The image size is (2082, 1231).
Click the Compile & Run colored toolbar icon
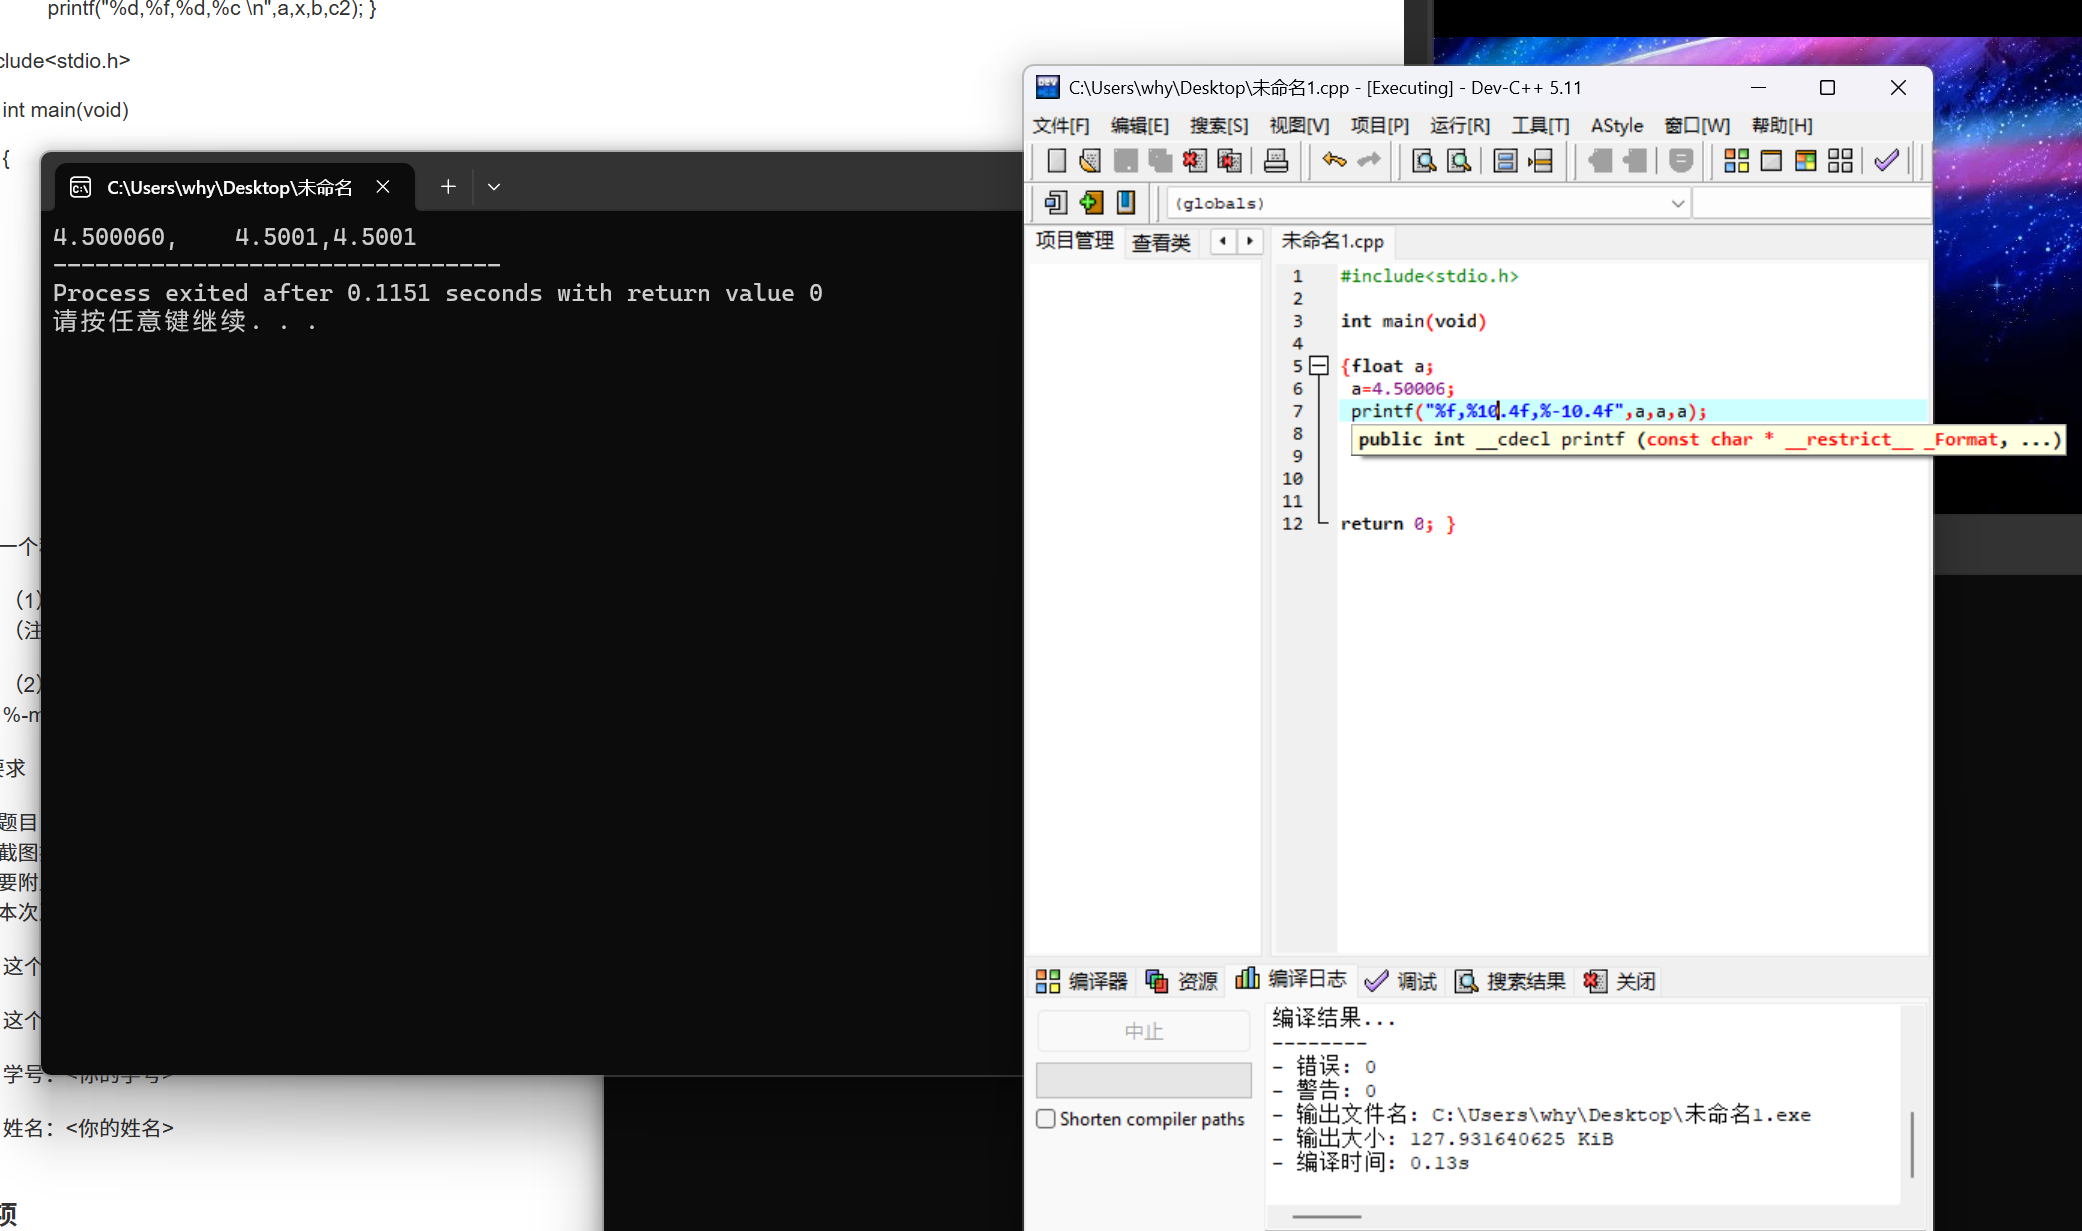click(x=1806, y=161)
